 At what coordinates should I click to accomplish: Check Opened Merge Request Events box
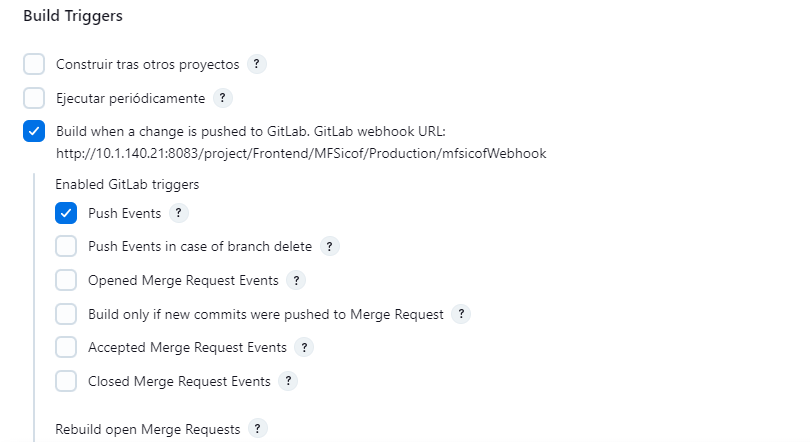tap(66, 280)
